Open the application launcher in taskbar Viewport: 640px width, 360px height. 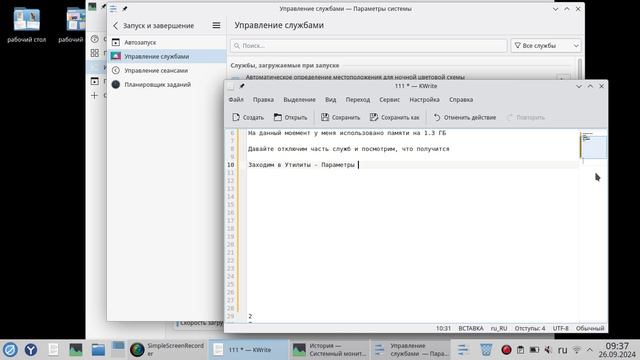coord(10,350)
